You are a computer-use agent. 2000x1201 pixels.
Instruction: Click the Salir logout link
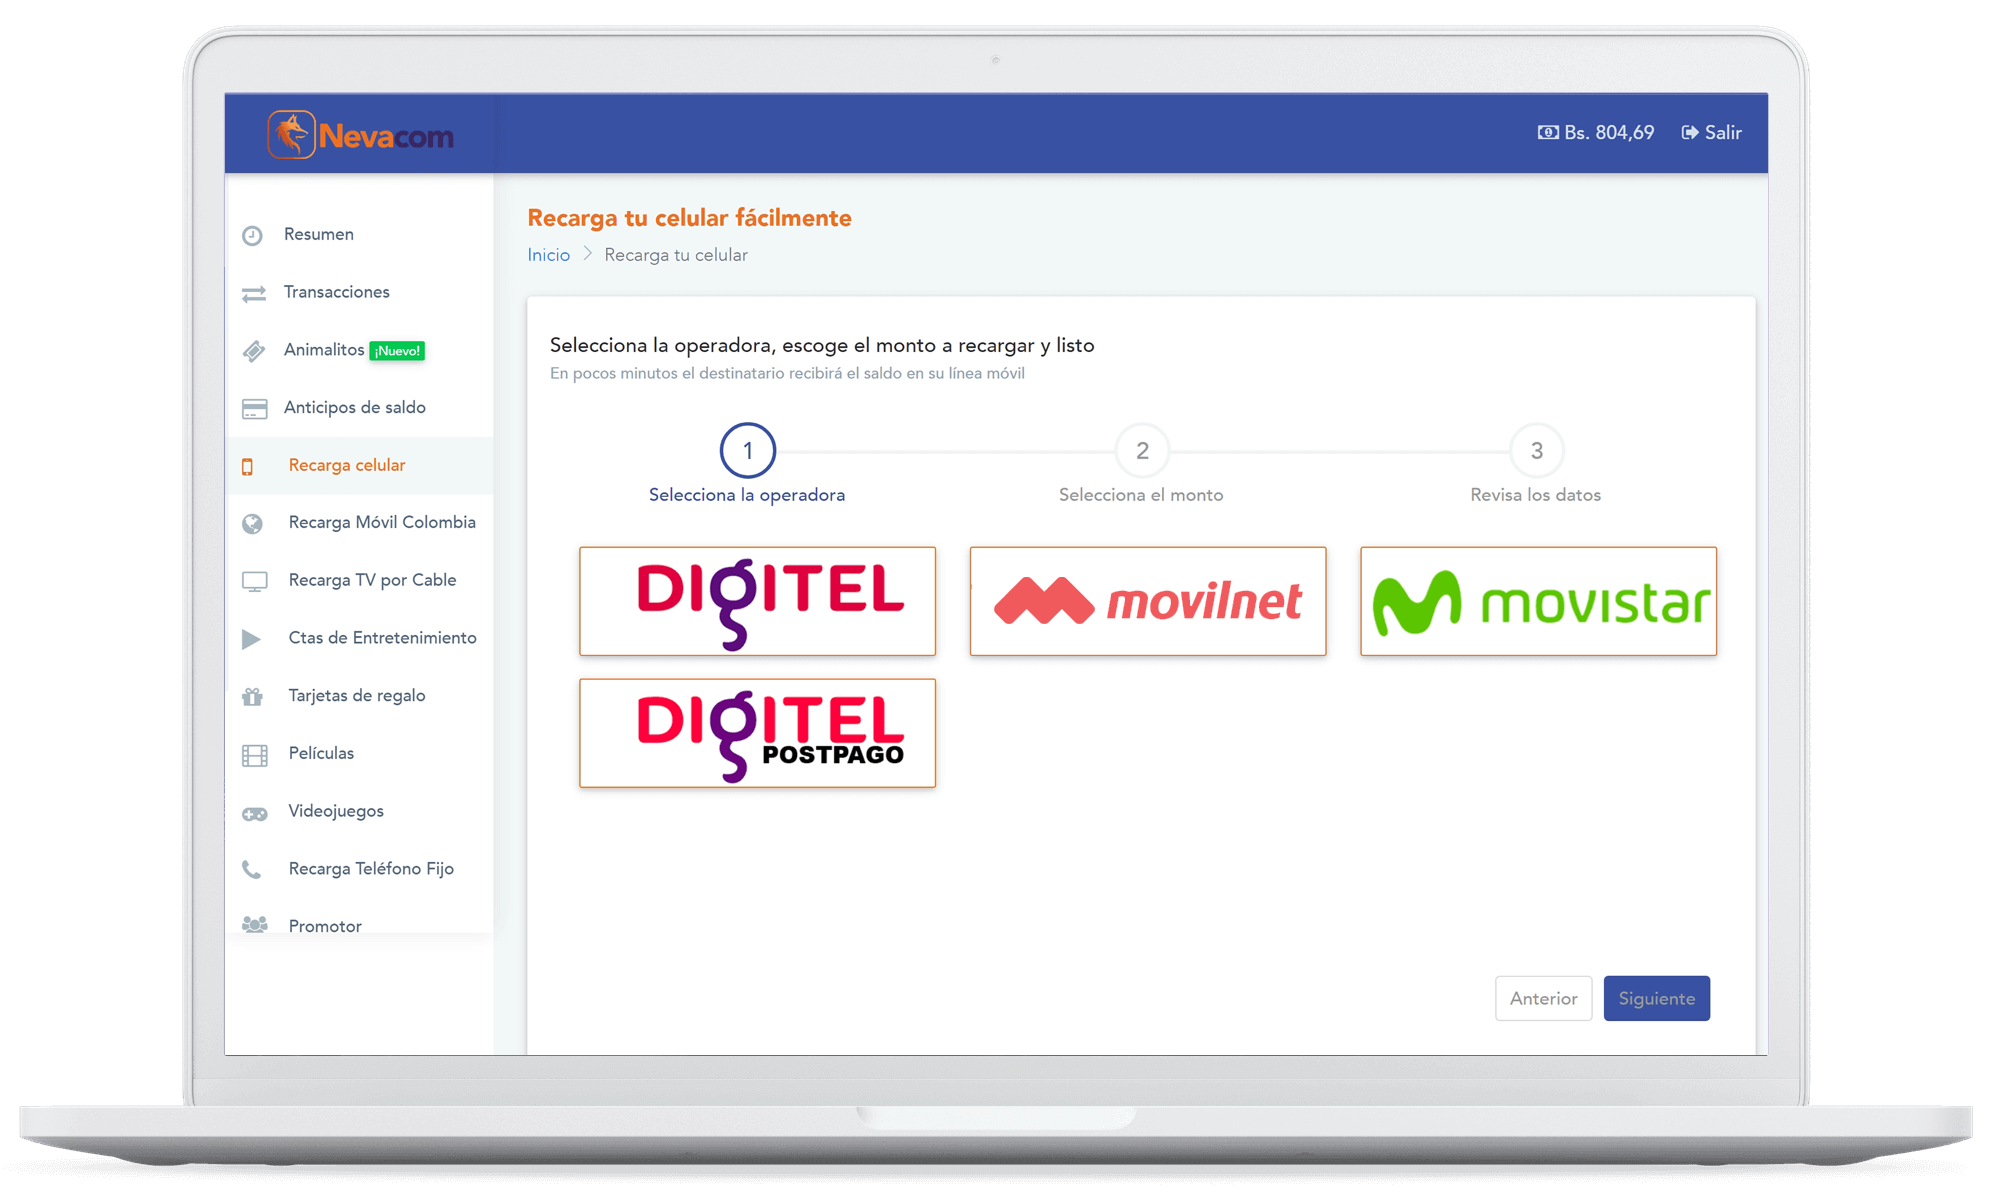click(x=1712, y=133)
